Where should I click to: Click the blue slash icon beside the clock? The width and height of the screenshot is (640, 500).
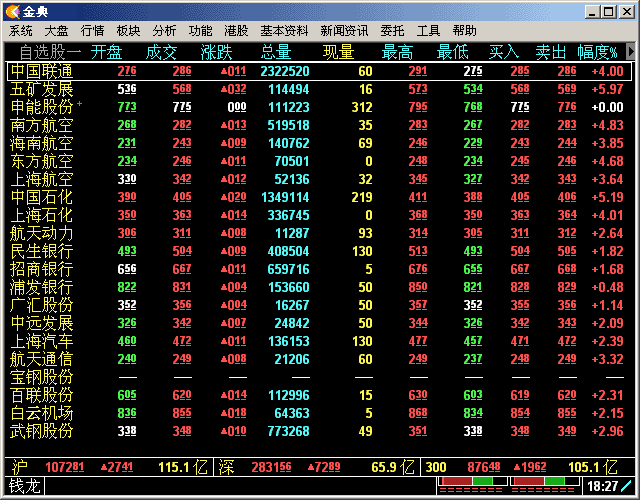pos(626,486)
